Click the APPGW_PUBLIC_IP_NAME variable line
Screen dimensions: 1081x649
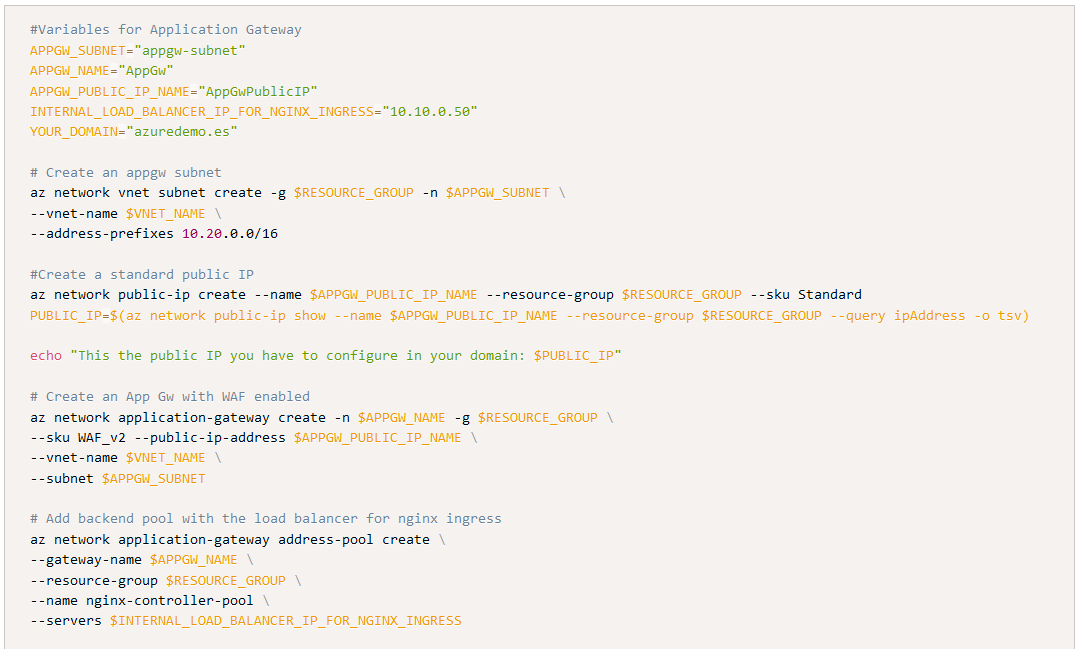pos(173,91)
